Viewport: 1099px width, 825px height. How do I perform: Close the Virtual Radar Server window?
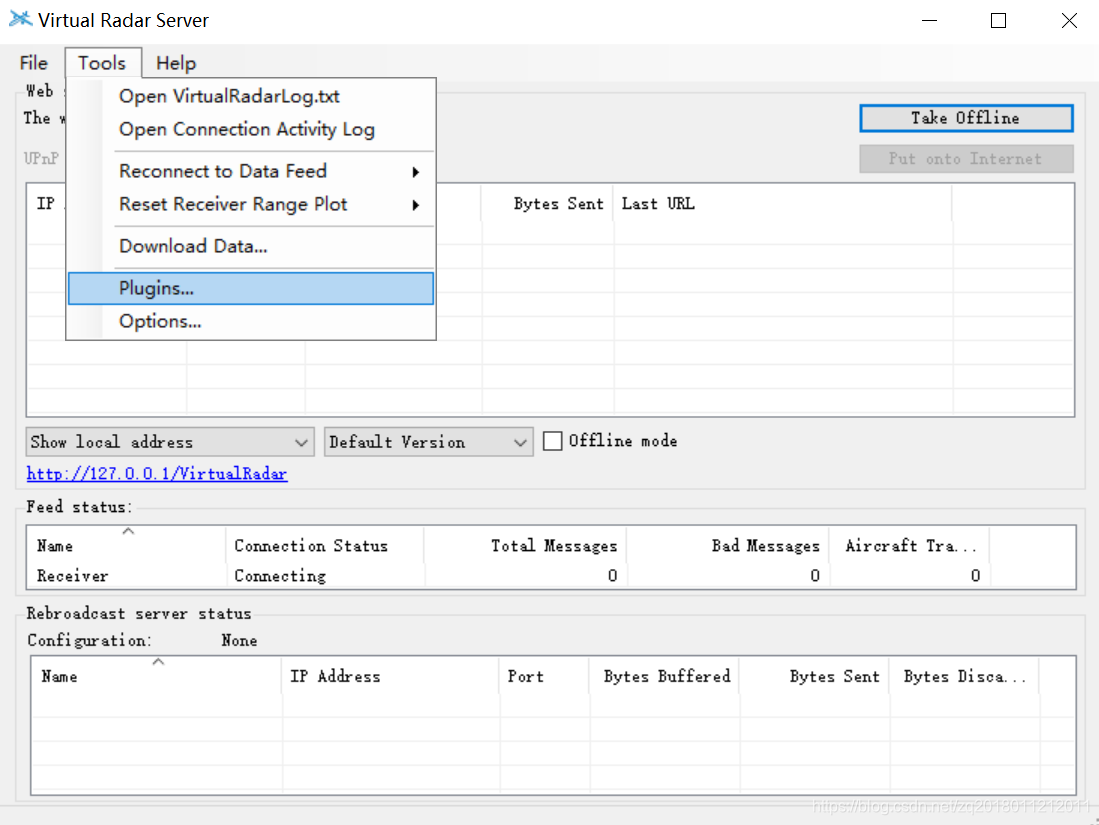[x=1069, y=20]
